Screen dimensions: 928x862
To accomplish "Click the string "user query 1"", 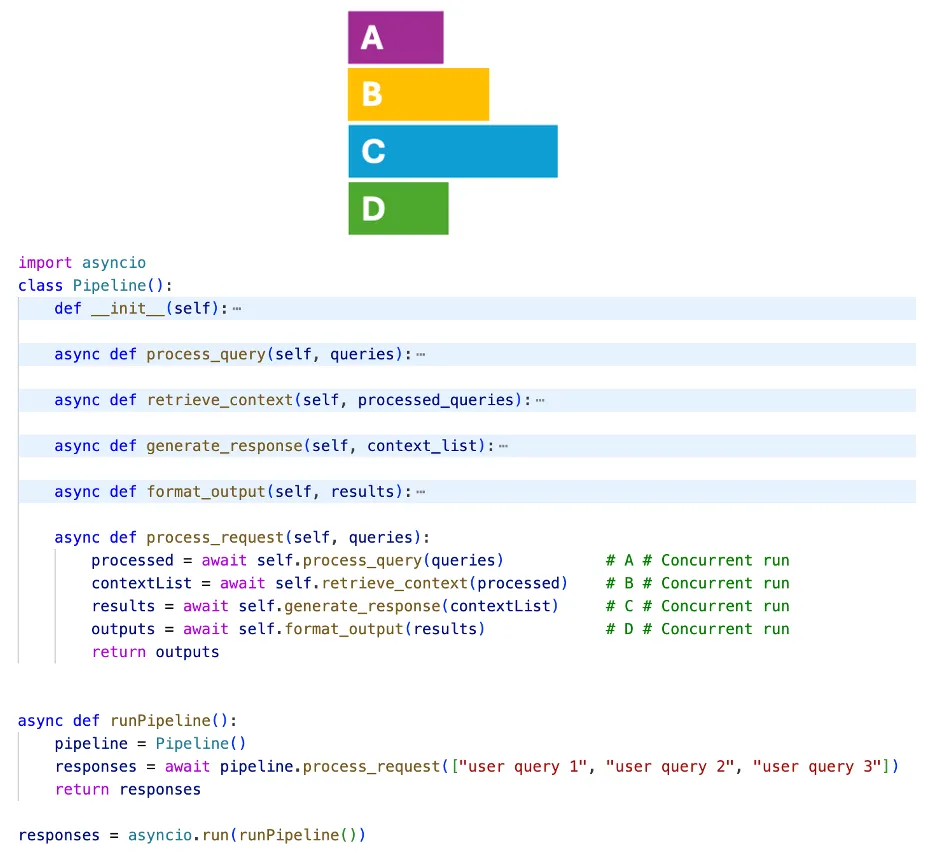I will (x=523, y=767).
